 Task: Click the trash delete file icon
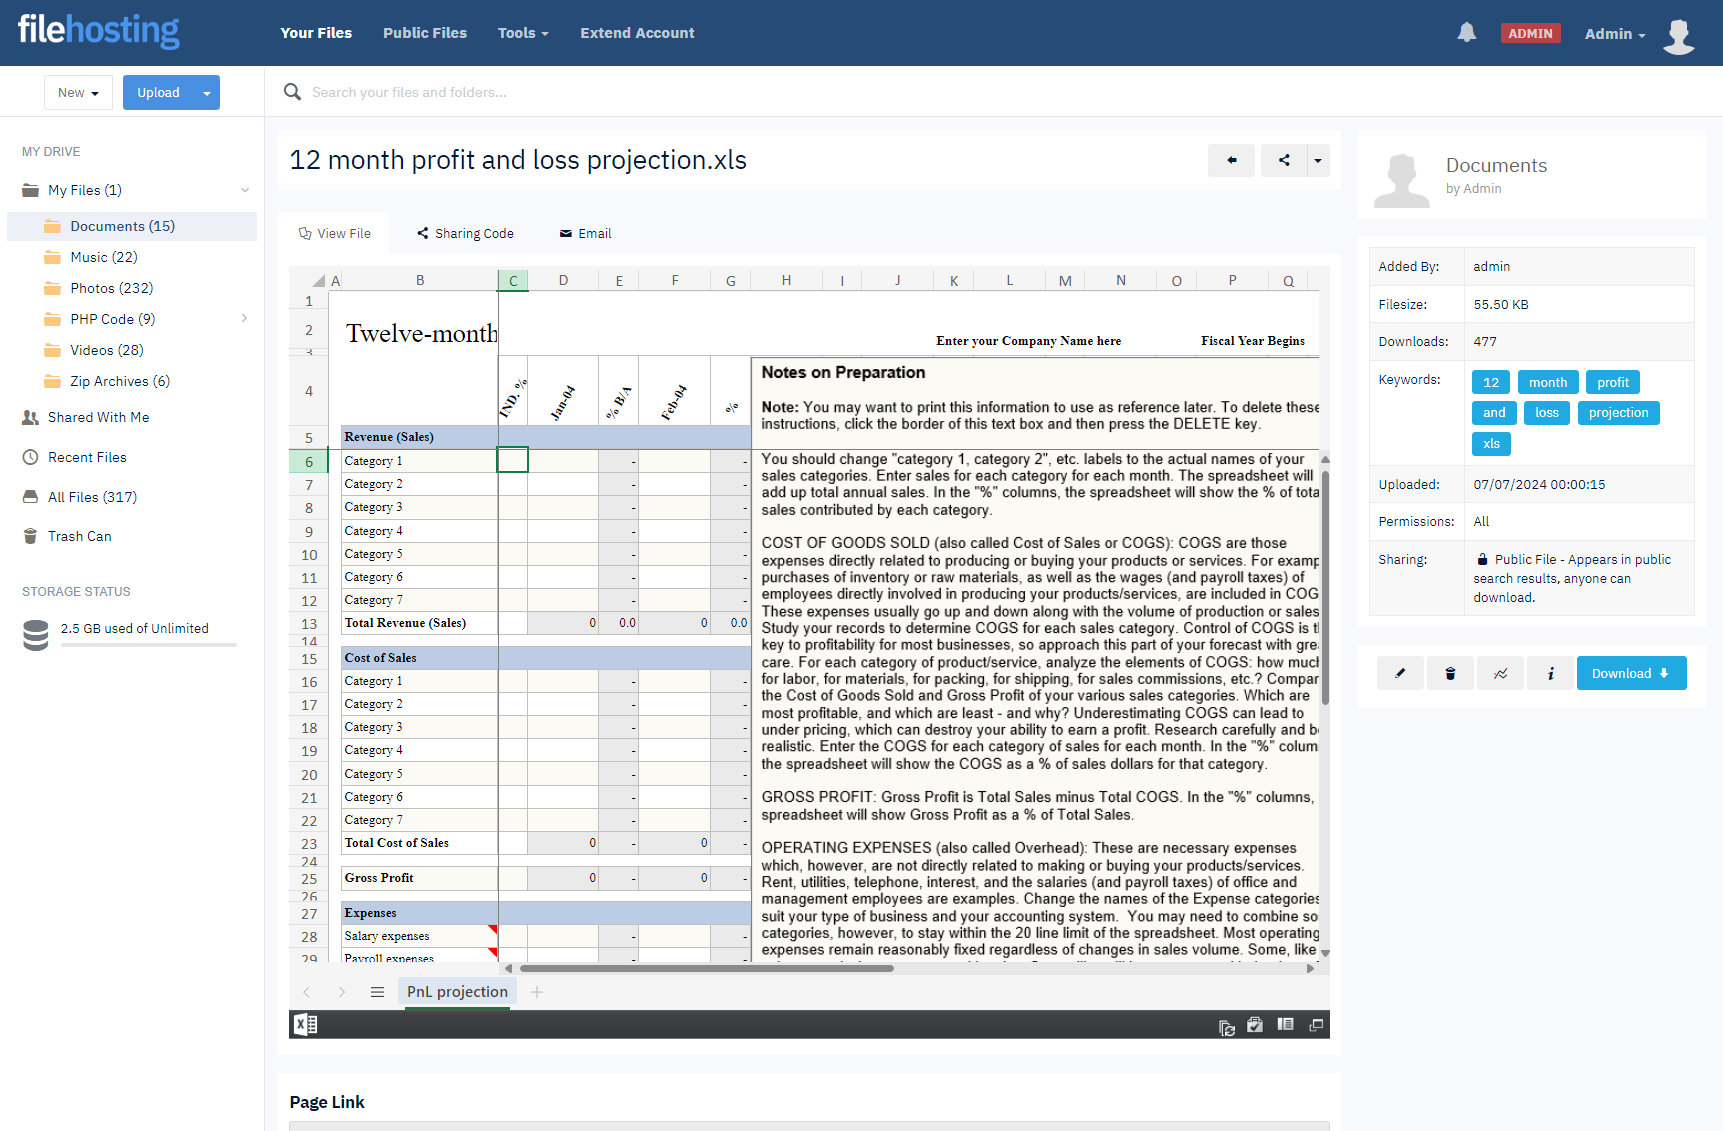[x=1450, y=673]
